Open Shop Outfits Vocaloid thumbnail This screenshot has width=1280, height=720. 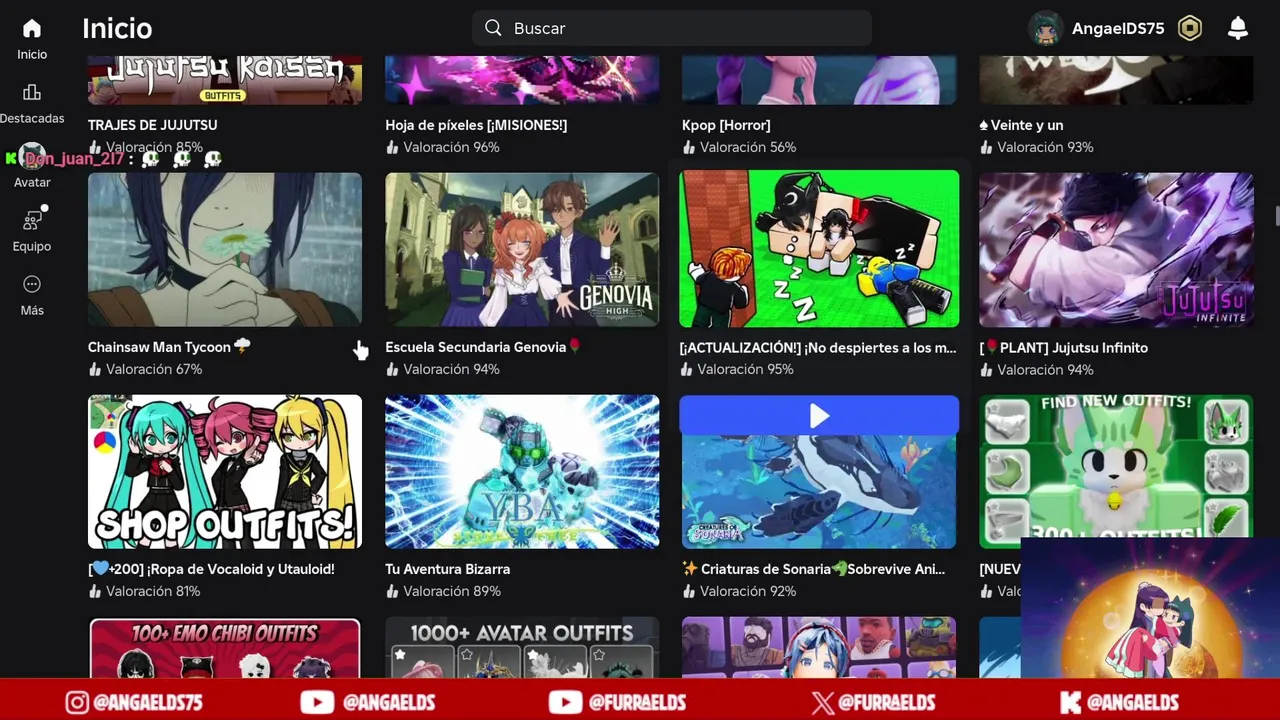[225, 471]
